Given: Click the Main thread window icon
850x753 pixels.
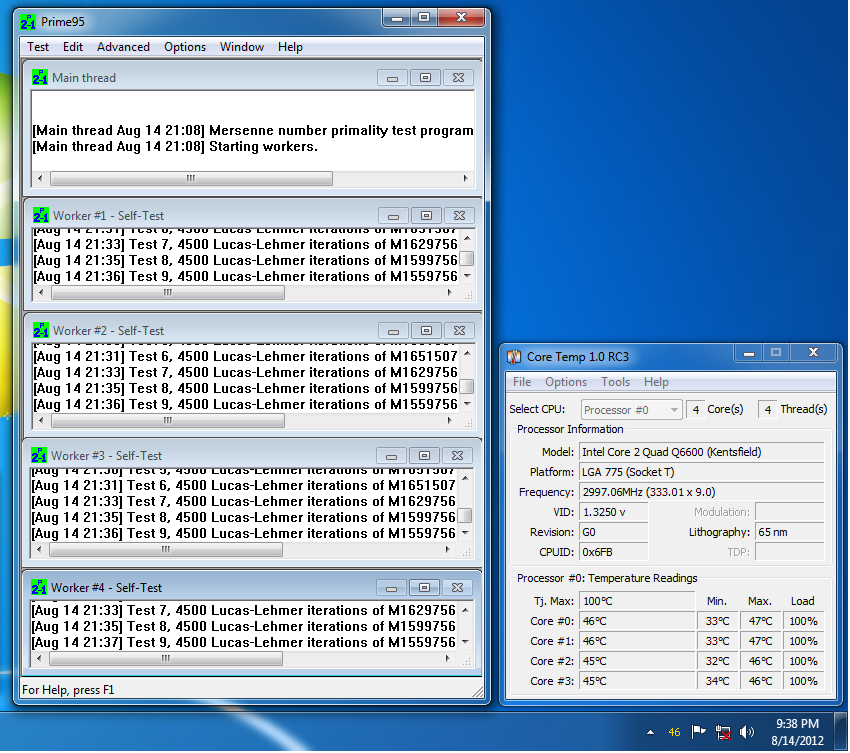Looking at the screenshot, I should coord(40,78).
